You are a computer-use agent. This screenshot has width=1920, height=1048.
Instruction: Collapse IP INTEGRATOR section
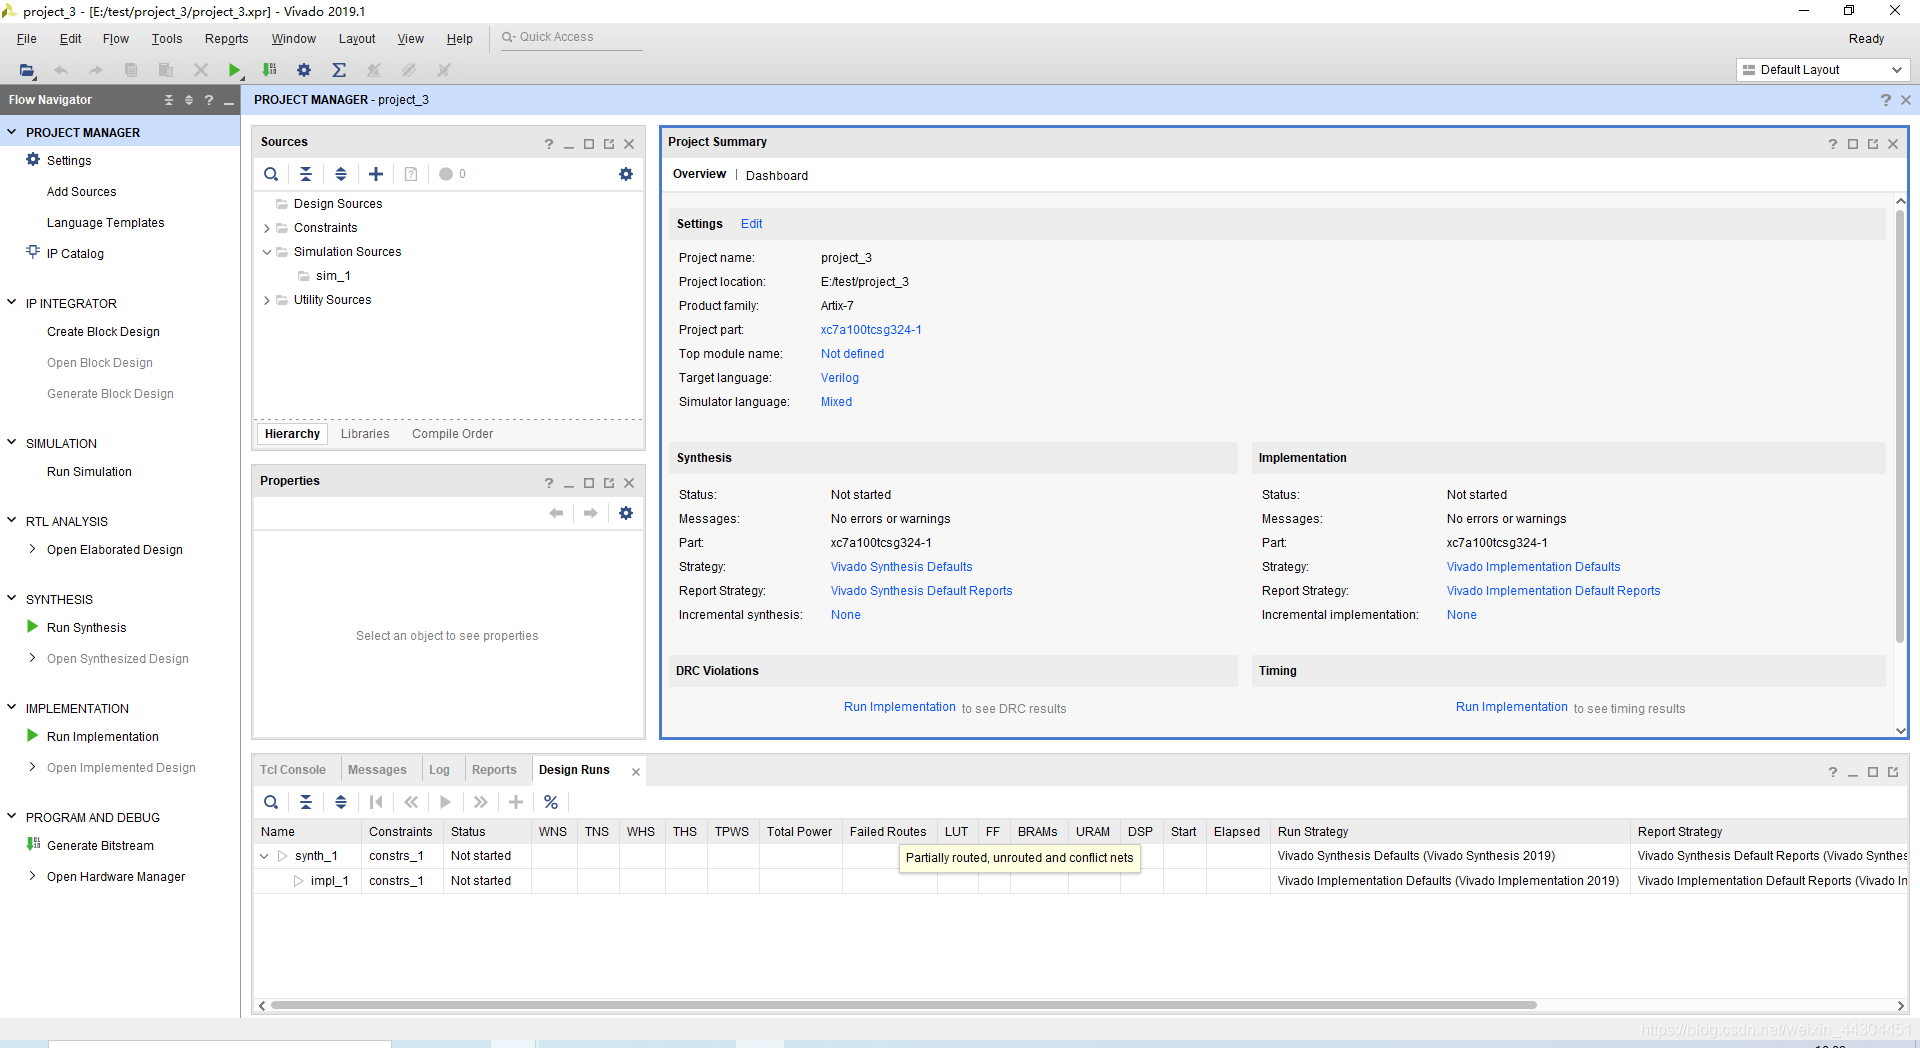point(12,303)
